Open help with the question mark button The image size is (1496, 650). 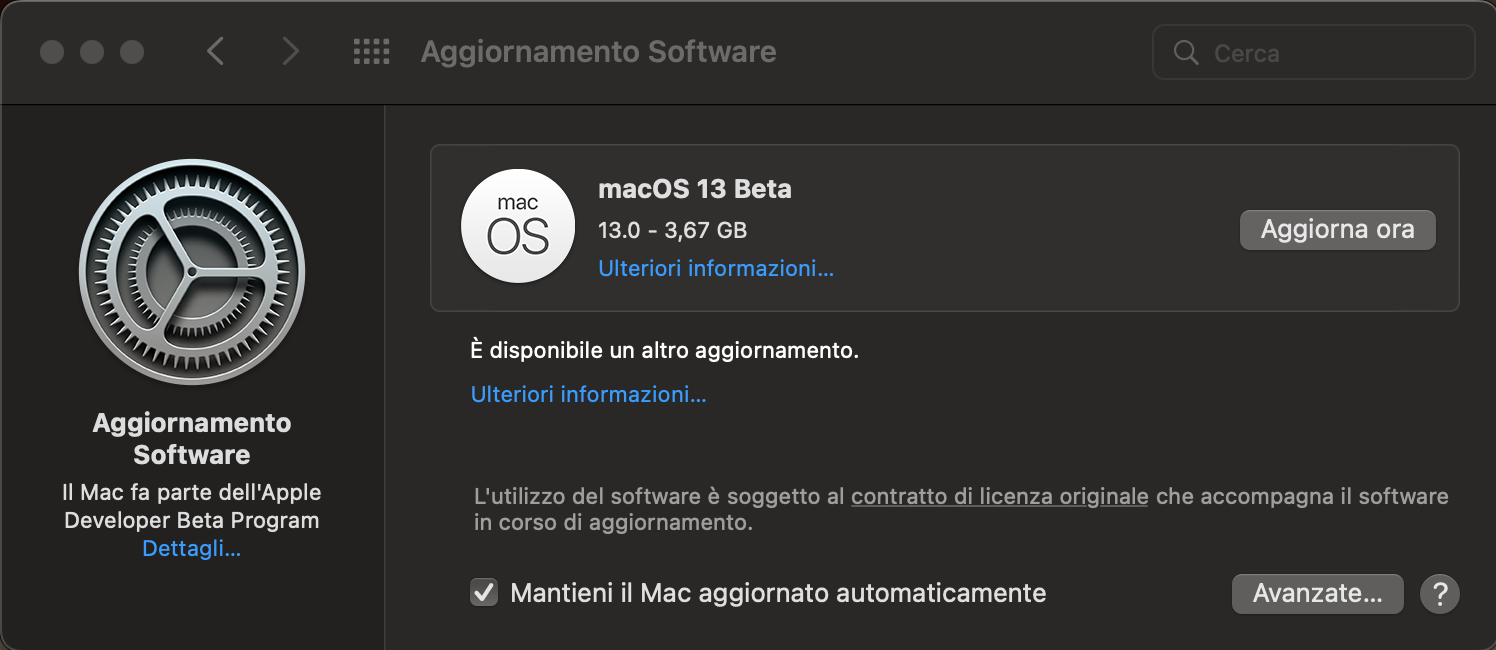pos(1440,594)
